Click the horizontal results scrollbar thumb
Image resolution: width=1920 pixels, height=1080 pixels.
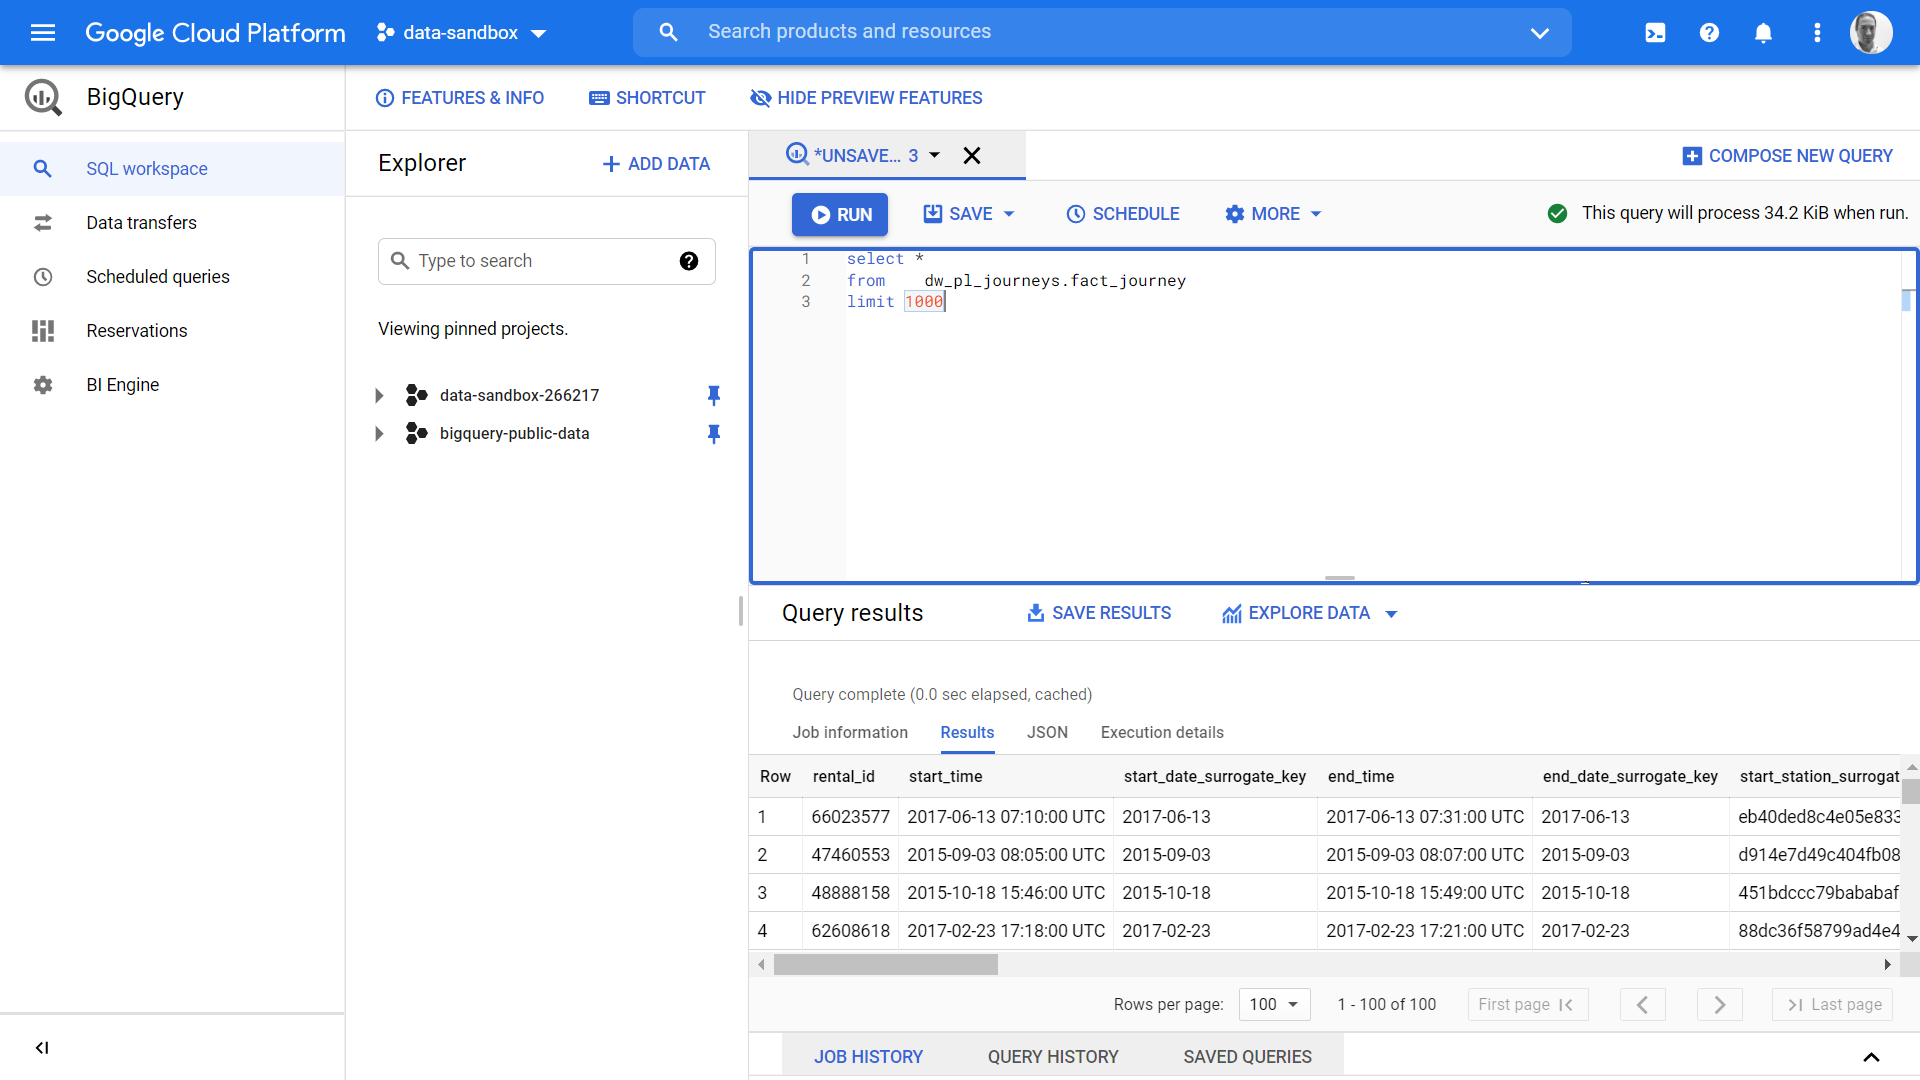(x=886, y=964)
